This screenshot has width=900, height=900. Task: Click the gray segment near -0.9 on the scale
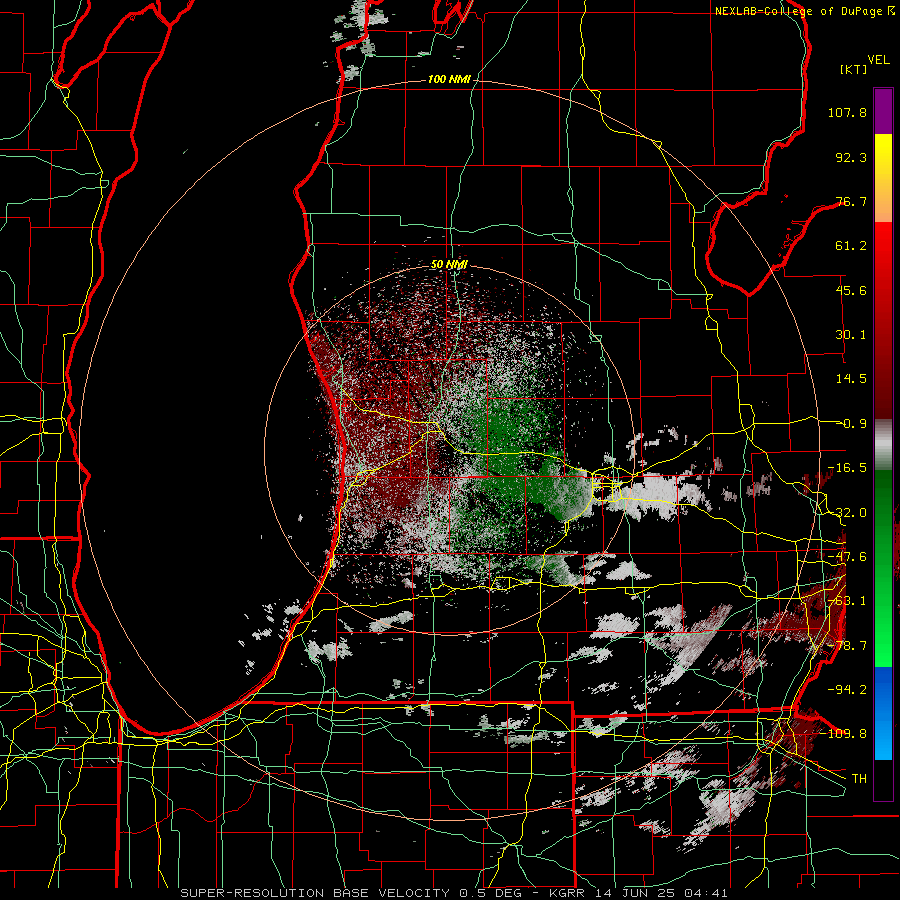coord(883,444)
